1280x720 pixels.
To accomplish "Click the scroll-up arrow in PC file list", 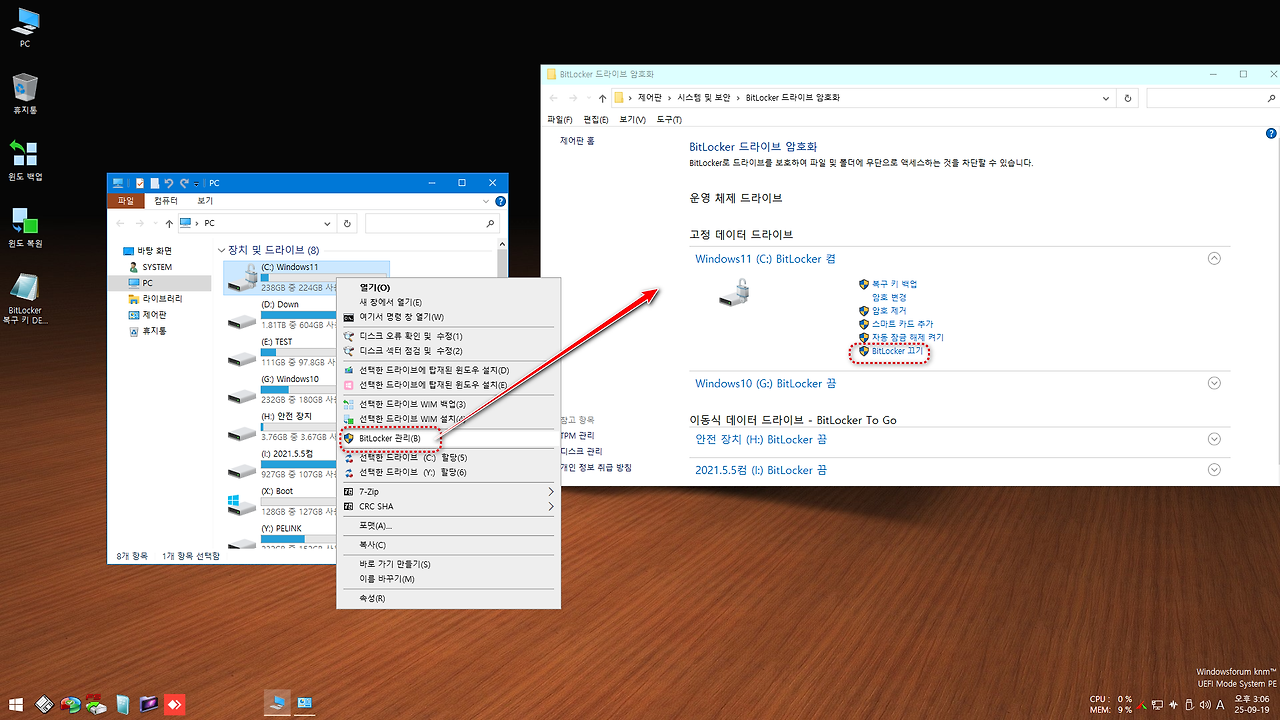I will [x=502, y=245].
